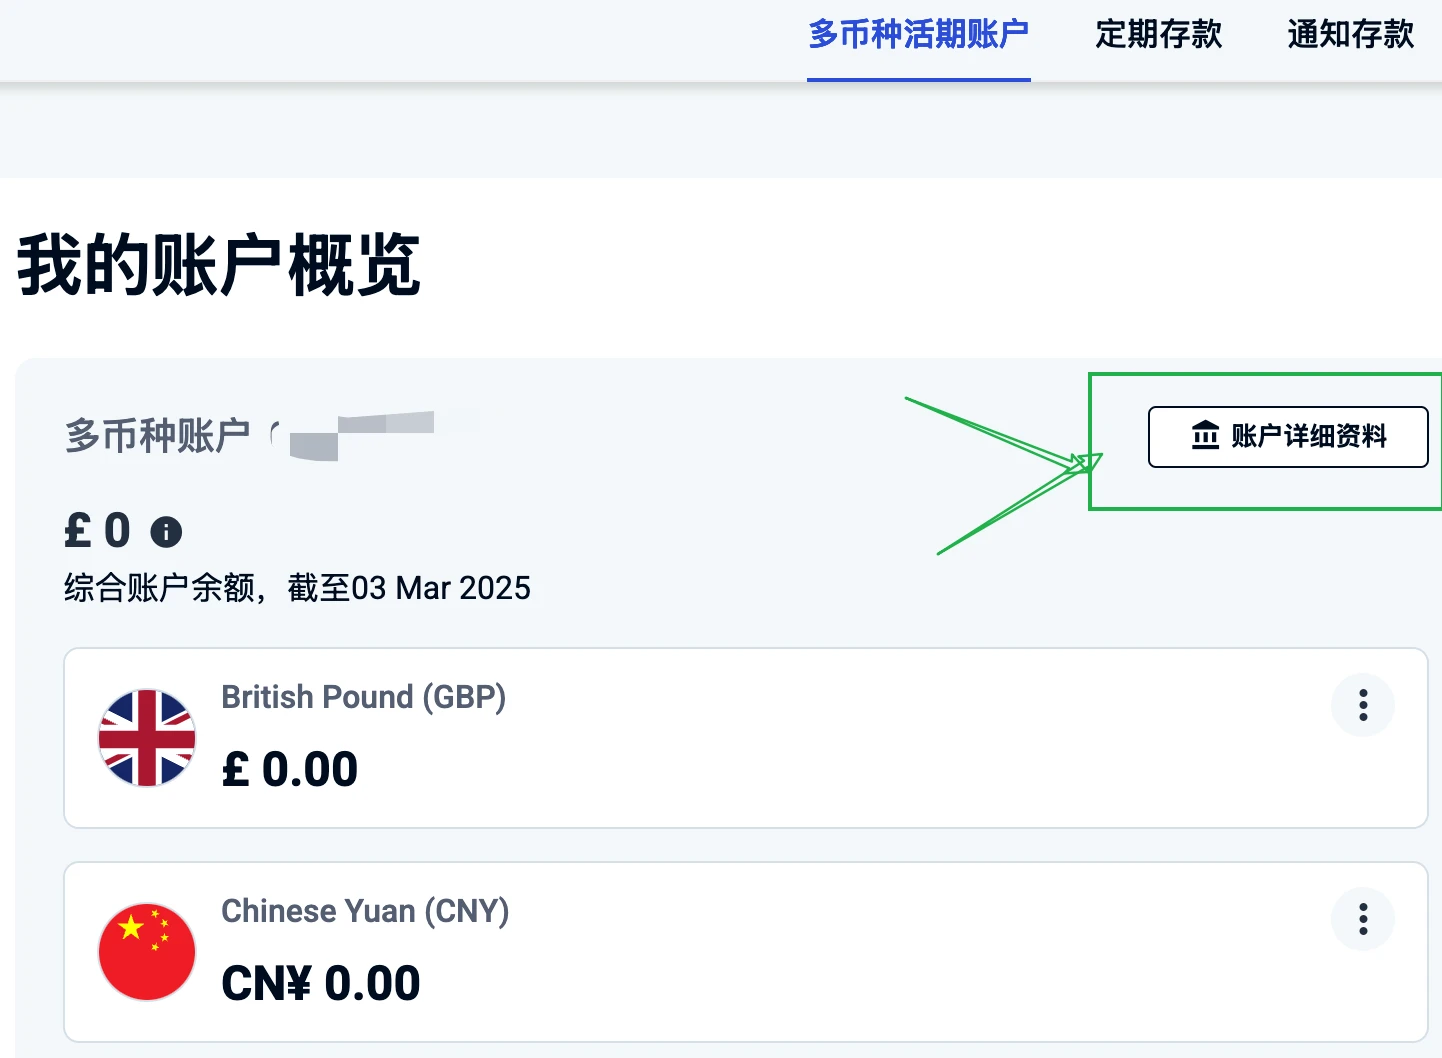Image resolution: width=1442 pixels, height=1058 pixels.
Task: Click the British Pound (GBP) label
Action: (364, 696)
